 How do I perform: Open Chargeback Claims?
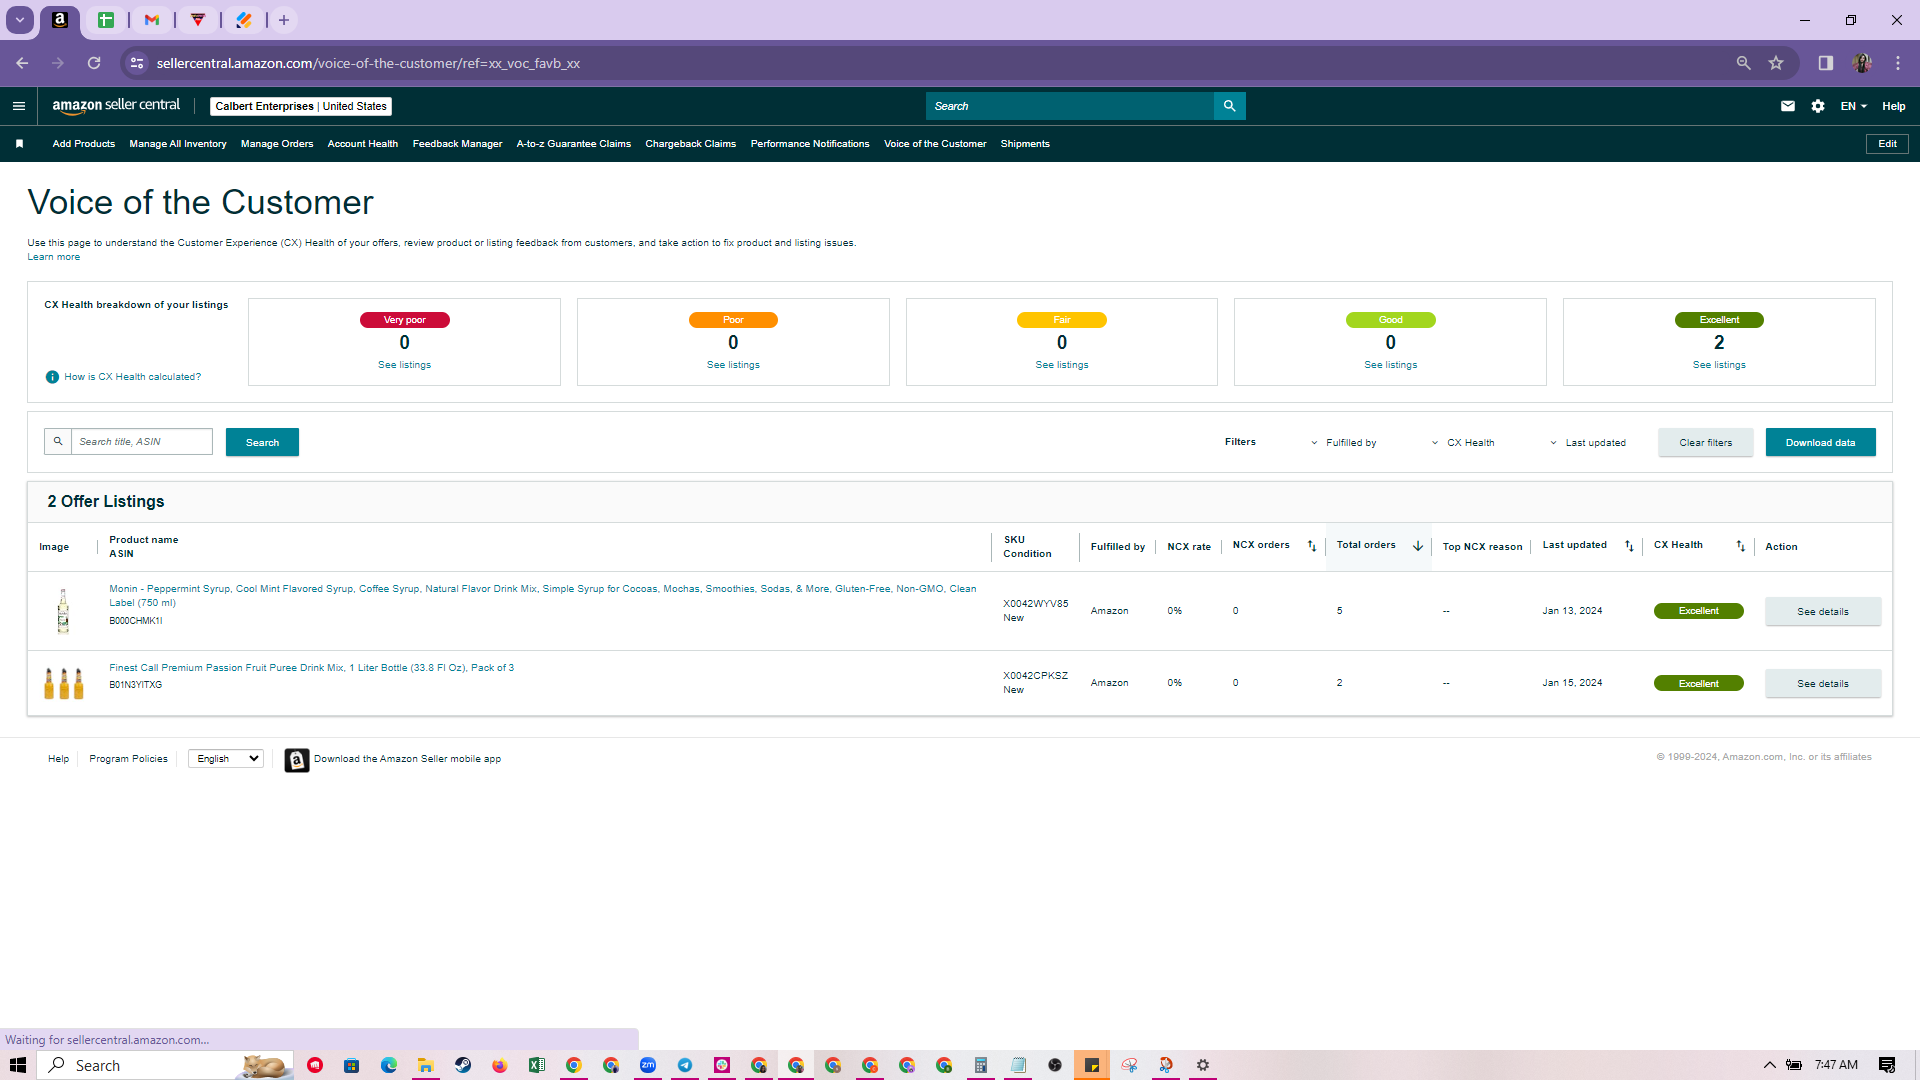coord(691,144)
